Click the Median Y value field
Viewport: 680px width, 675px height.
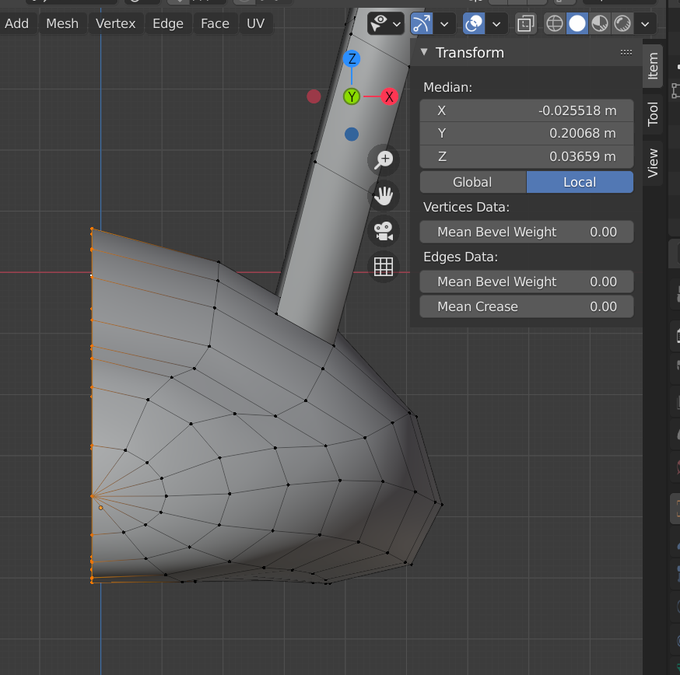pyautogui.click(x=526, y=133)
